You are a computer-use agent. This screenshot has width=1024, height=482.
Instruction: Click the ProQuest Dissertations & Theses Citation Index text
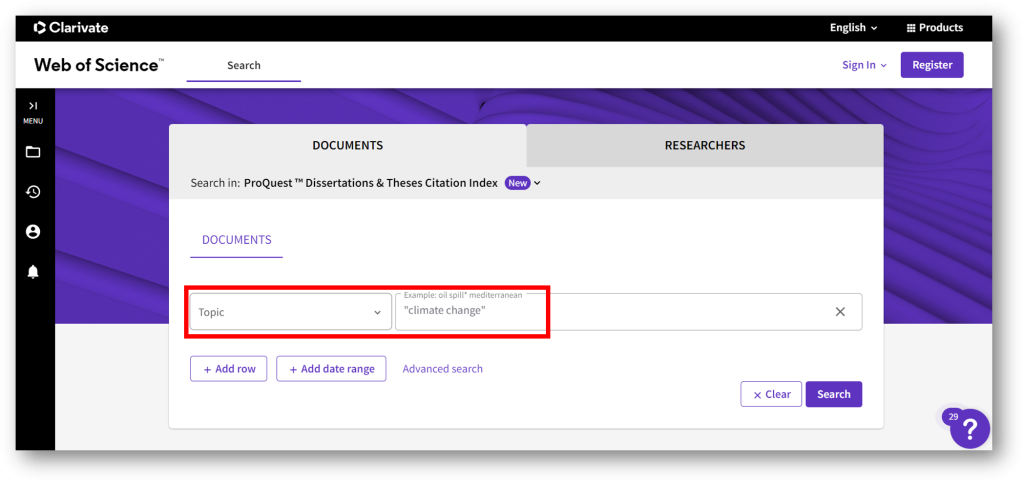[371, 183]
